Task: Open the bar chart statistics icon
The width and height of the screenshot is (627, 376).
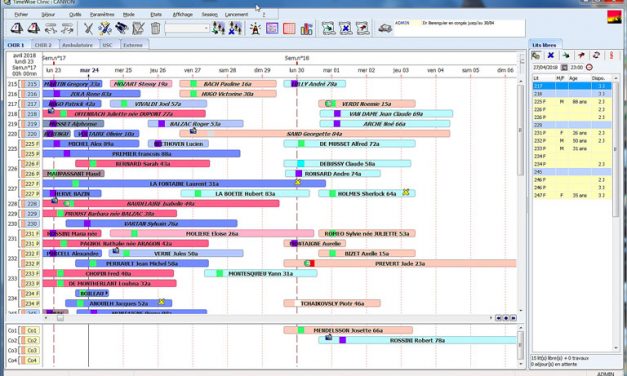Action: (306, 28)
